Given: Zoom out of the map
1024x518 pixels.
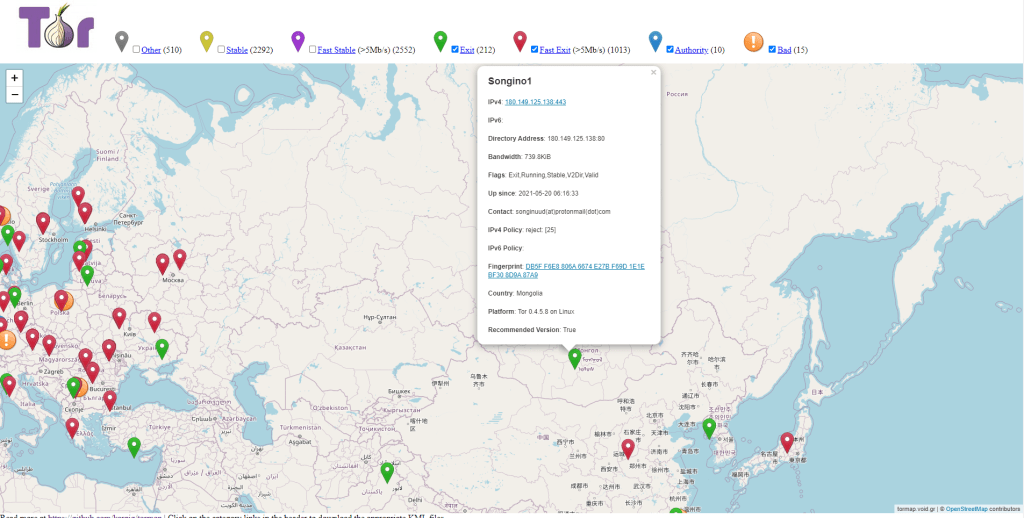Looking at the screenshot, I should (x=14, y=95).
